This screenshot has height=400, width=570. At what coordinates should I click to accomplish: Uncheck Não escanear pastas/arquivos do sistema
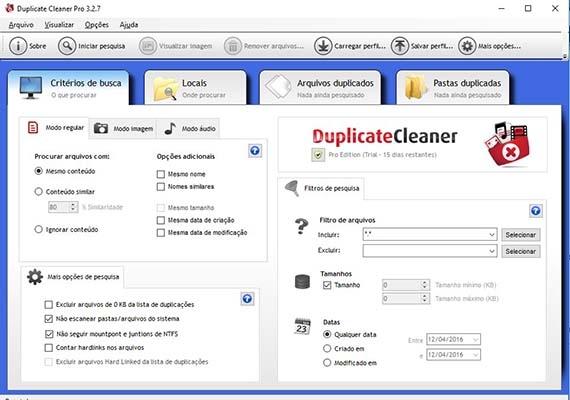pyautogui.click(x=48, y=319)
